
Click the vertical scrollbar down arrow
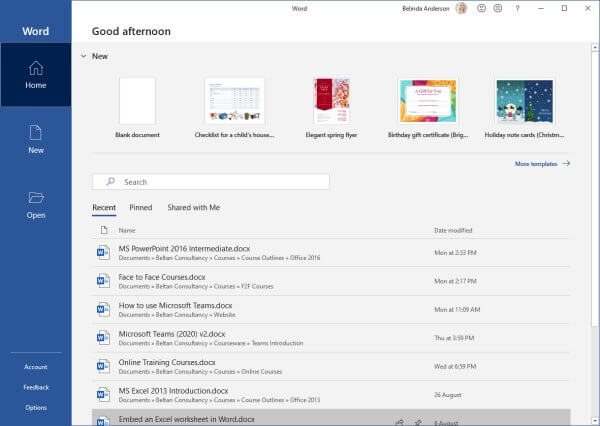(595, 420)
